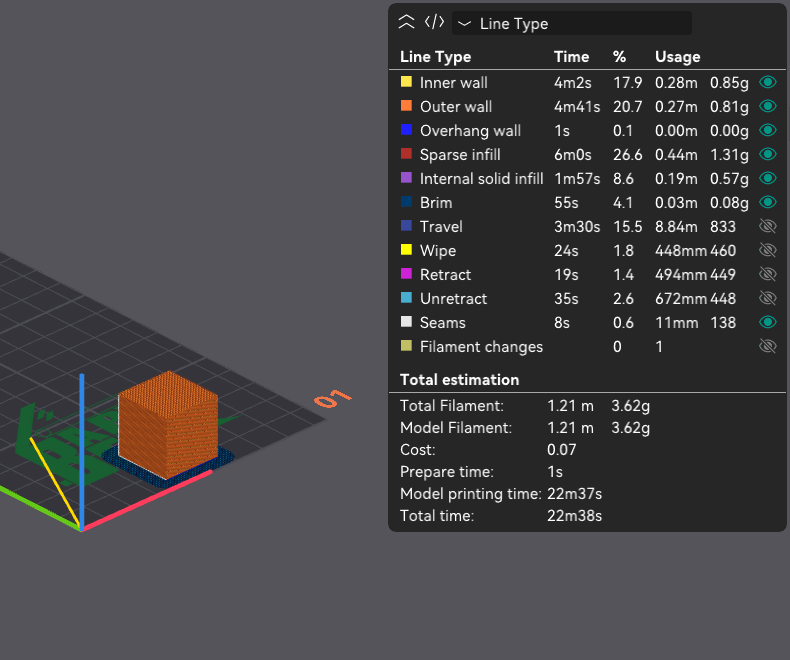This screenshot has height=660, width=790.
Task: Collapse the legend panel with double-chevron icon
Action: (406, 23)
